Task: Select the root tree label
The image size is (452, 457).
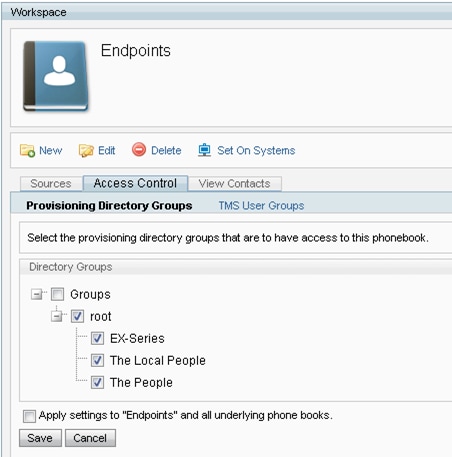Action: (101, 316)
